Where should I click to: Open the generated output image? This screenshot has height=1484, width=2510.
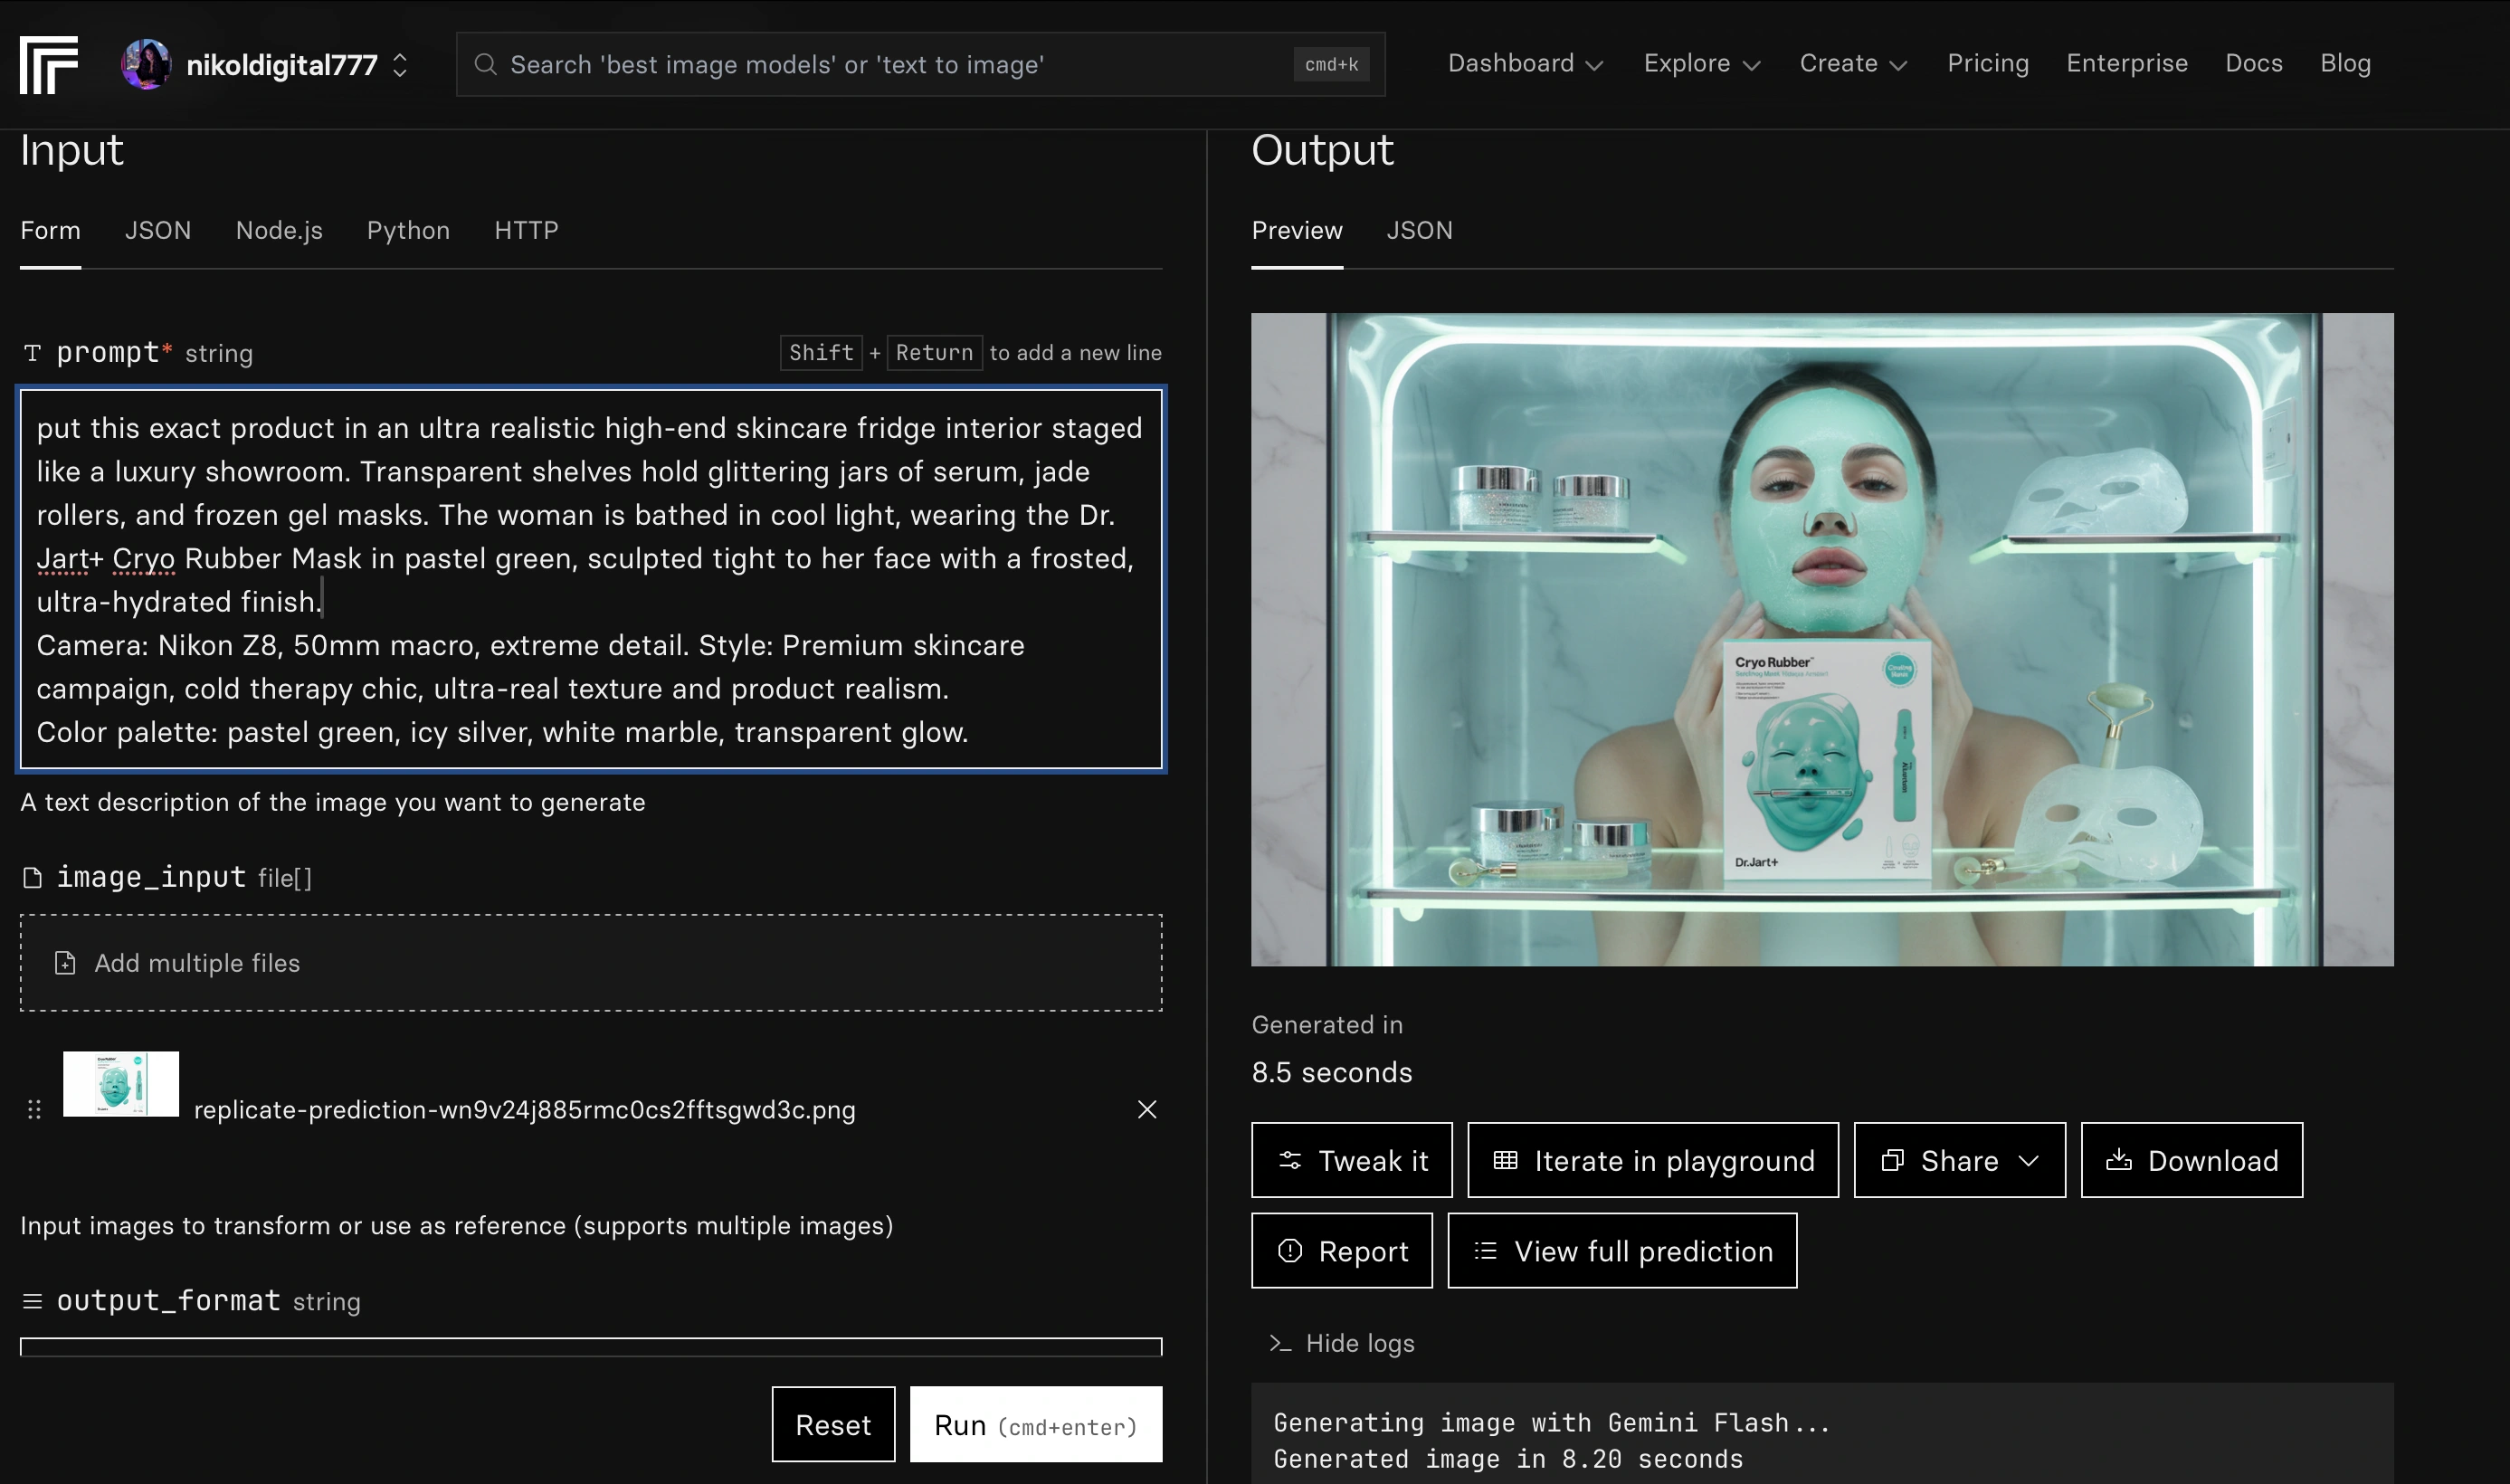click(1822, 640)
